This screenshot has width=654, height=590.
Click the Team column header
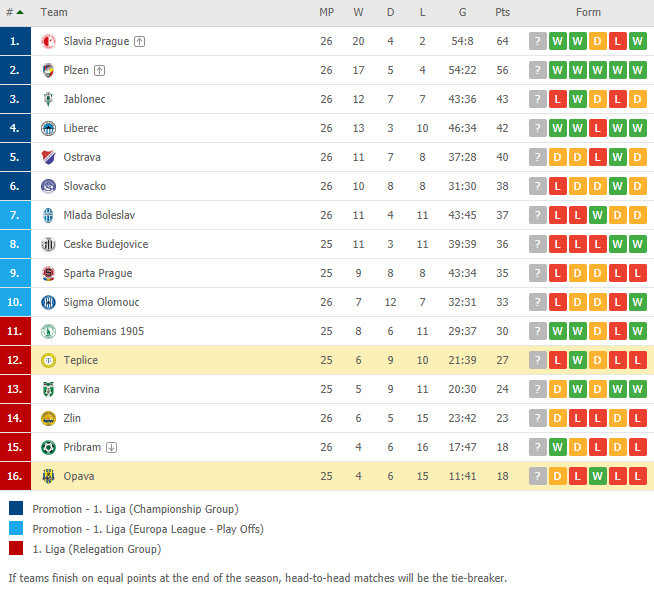coord(54,13)
